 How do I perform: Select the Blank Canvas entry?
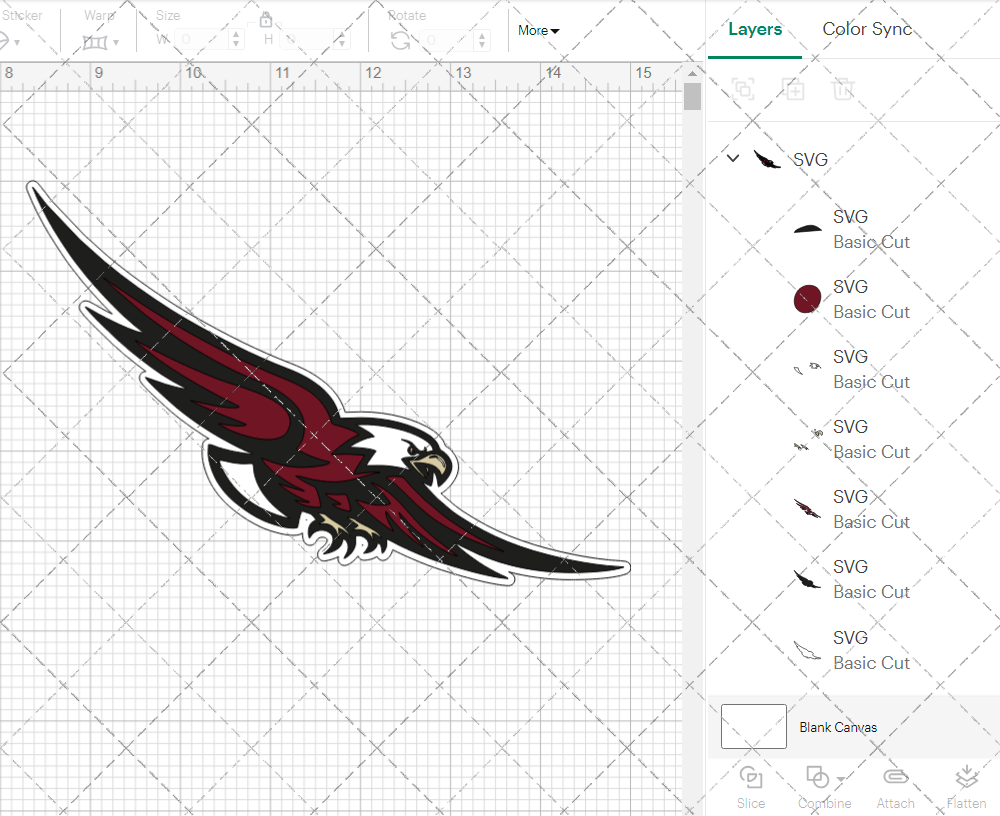[x=839, y=727]
